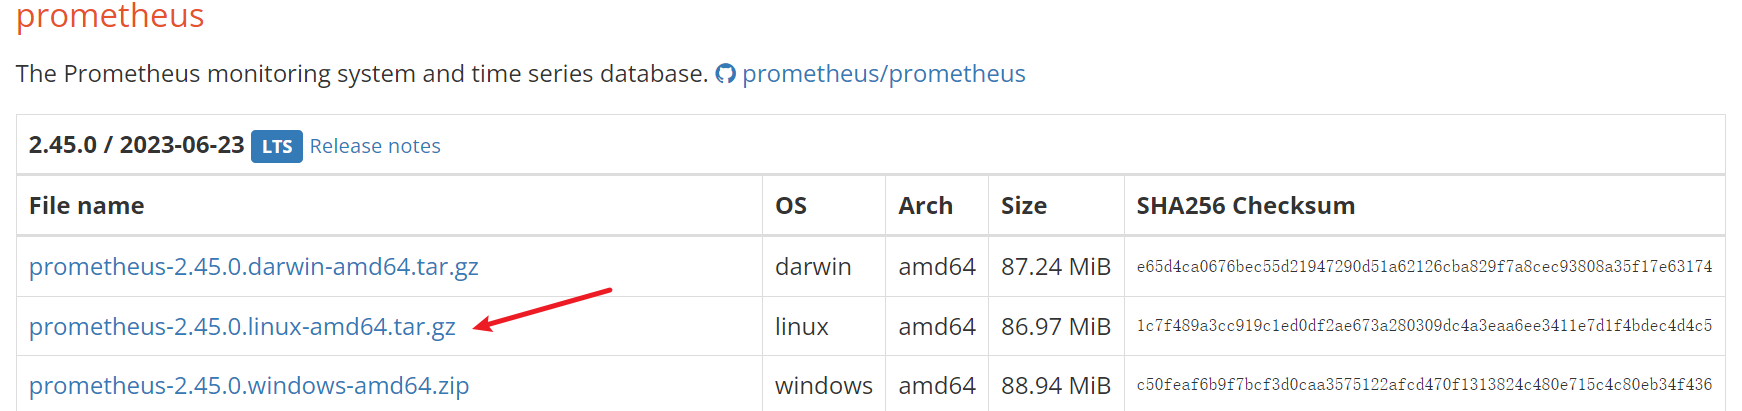Click the LTS badge

[x=277, y=146]
